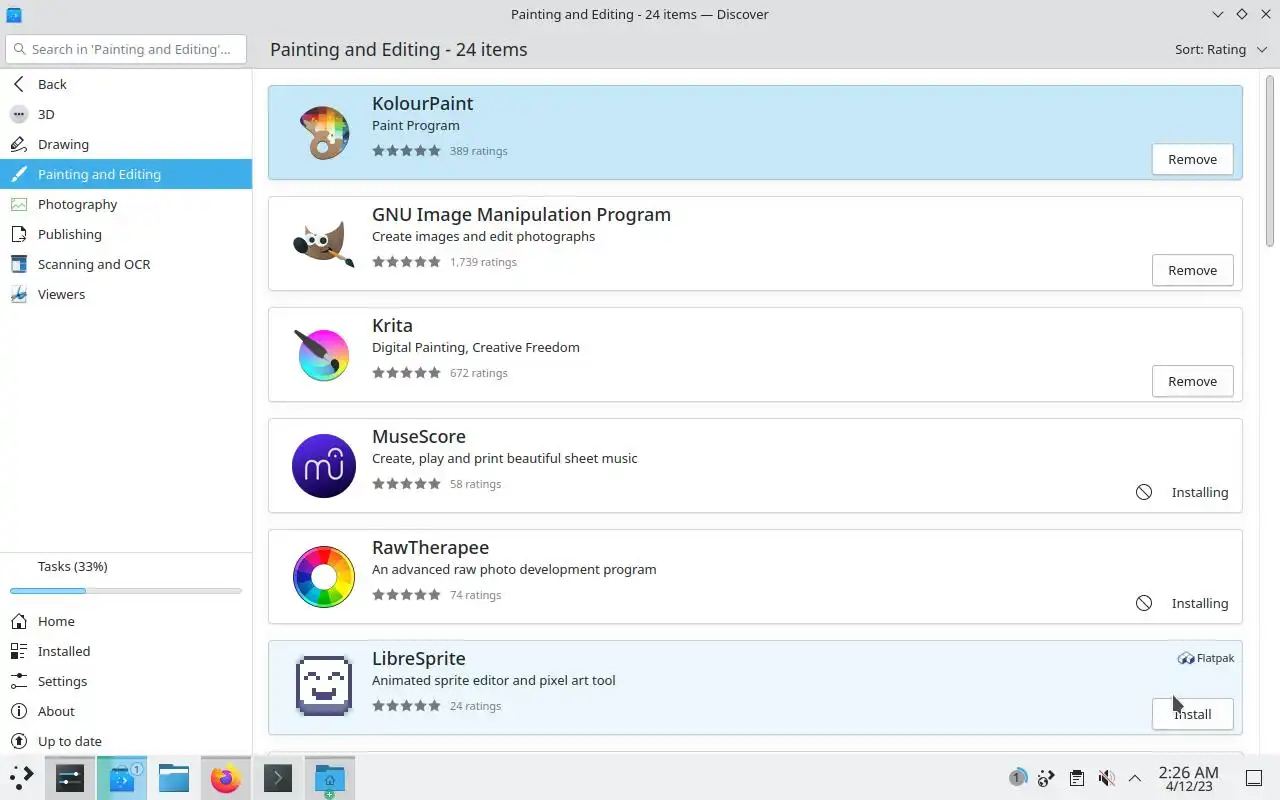This screenshot has height=800, width=1280.
Task: Click the vertical scrollbar of the app list
Action: [x=1270, y=160]
